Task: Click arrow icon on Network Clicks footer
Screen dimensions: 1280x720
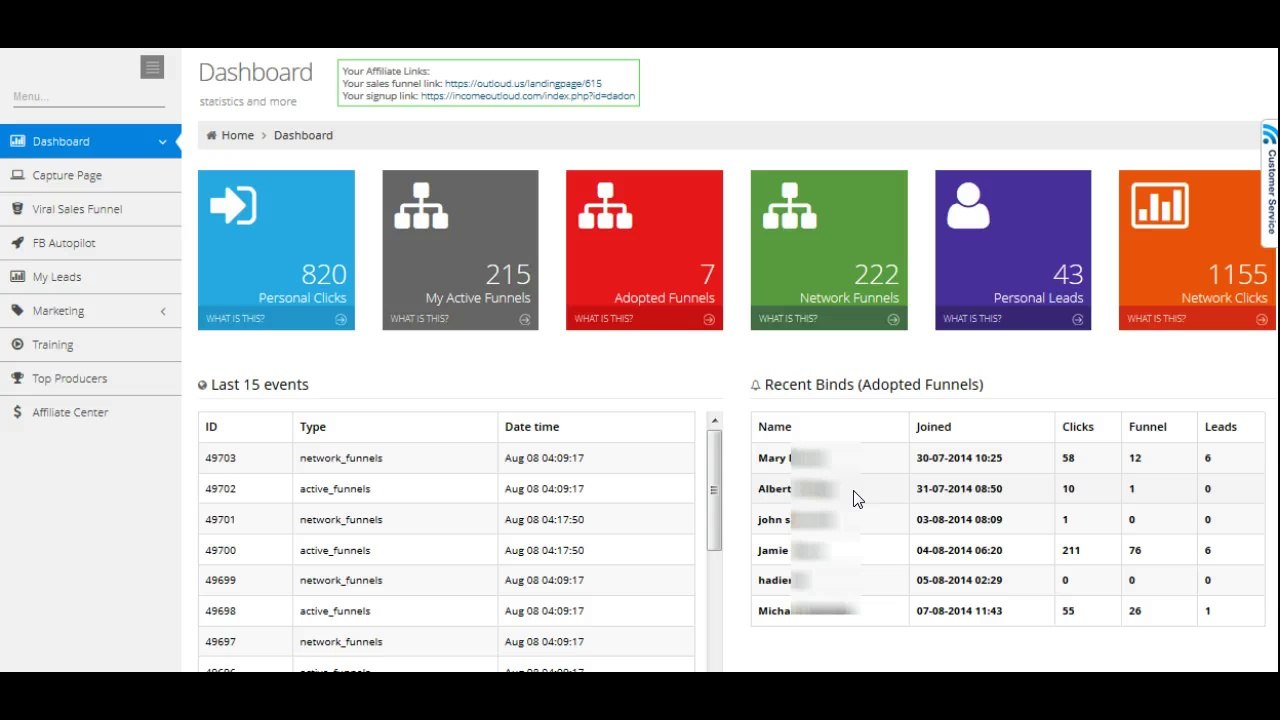Action: pyautogui.click(x=1262, y=319)
